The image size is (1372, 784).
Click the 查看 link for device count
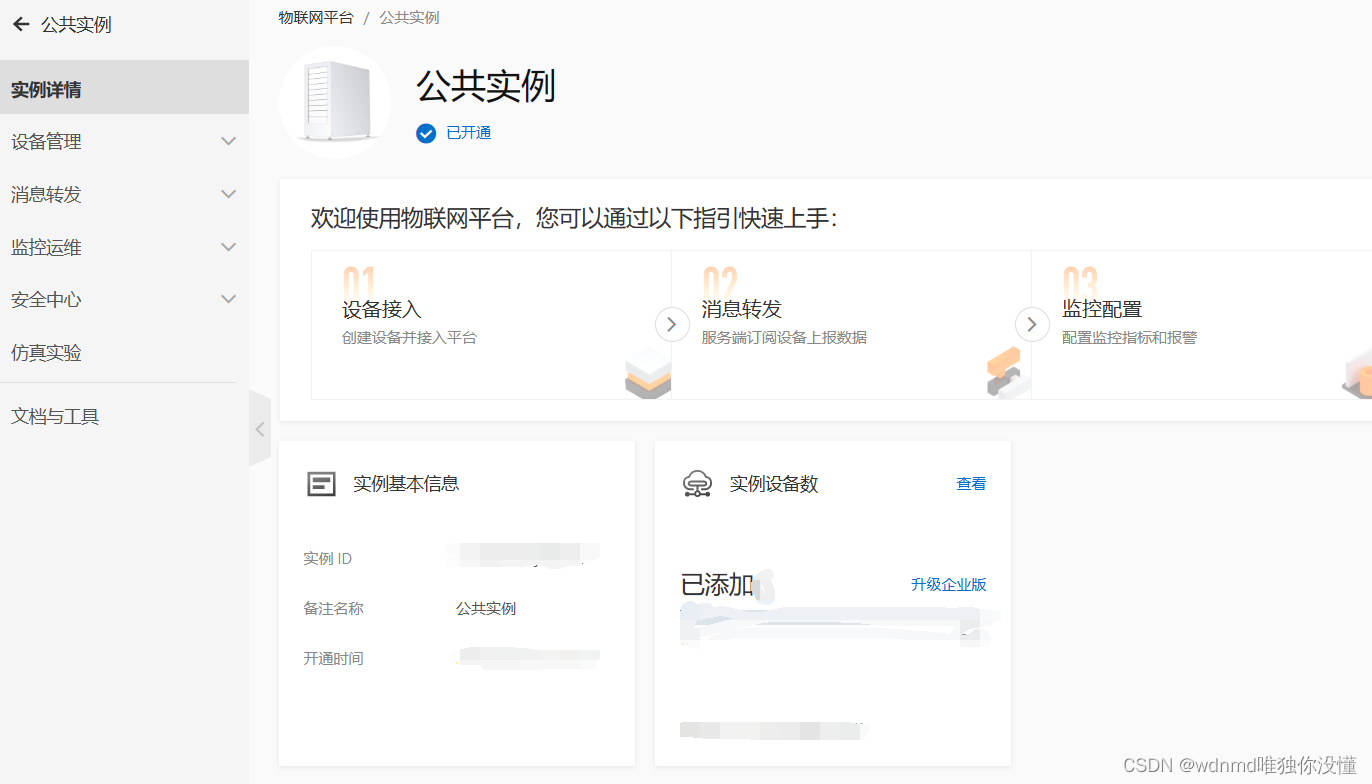970,483
